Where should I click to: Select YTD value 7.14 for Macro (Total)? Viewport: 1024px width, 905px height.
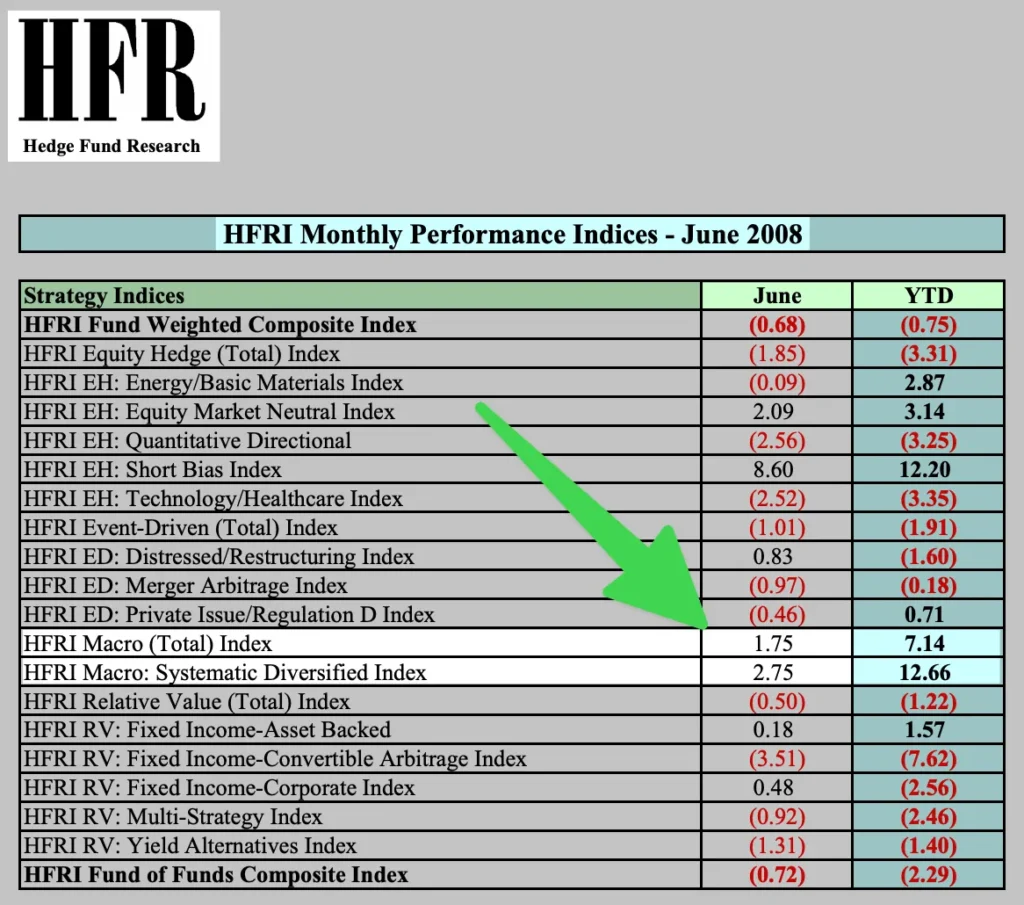(x=925, y=644)
